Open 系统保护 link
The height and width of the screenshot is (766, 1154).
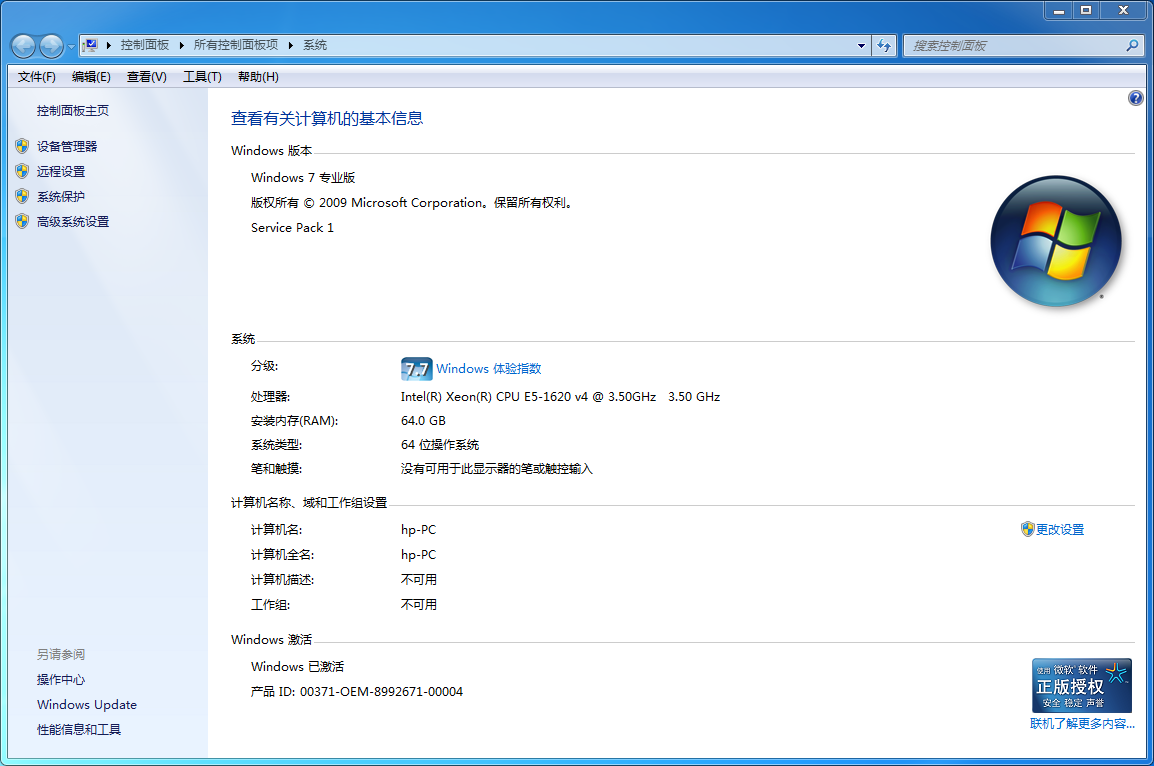tap(61, 196)
